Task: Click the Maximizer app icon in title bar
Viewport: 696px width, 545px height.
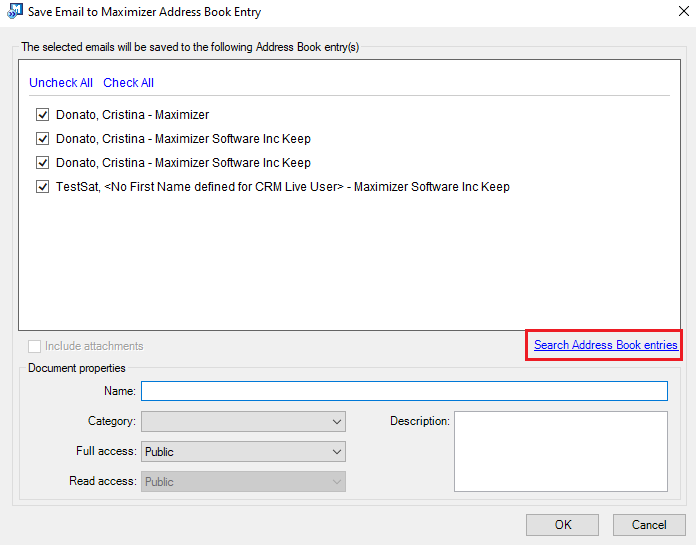Action: pos(15,11)
